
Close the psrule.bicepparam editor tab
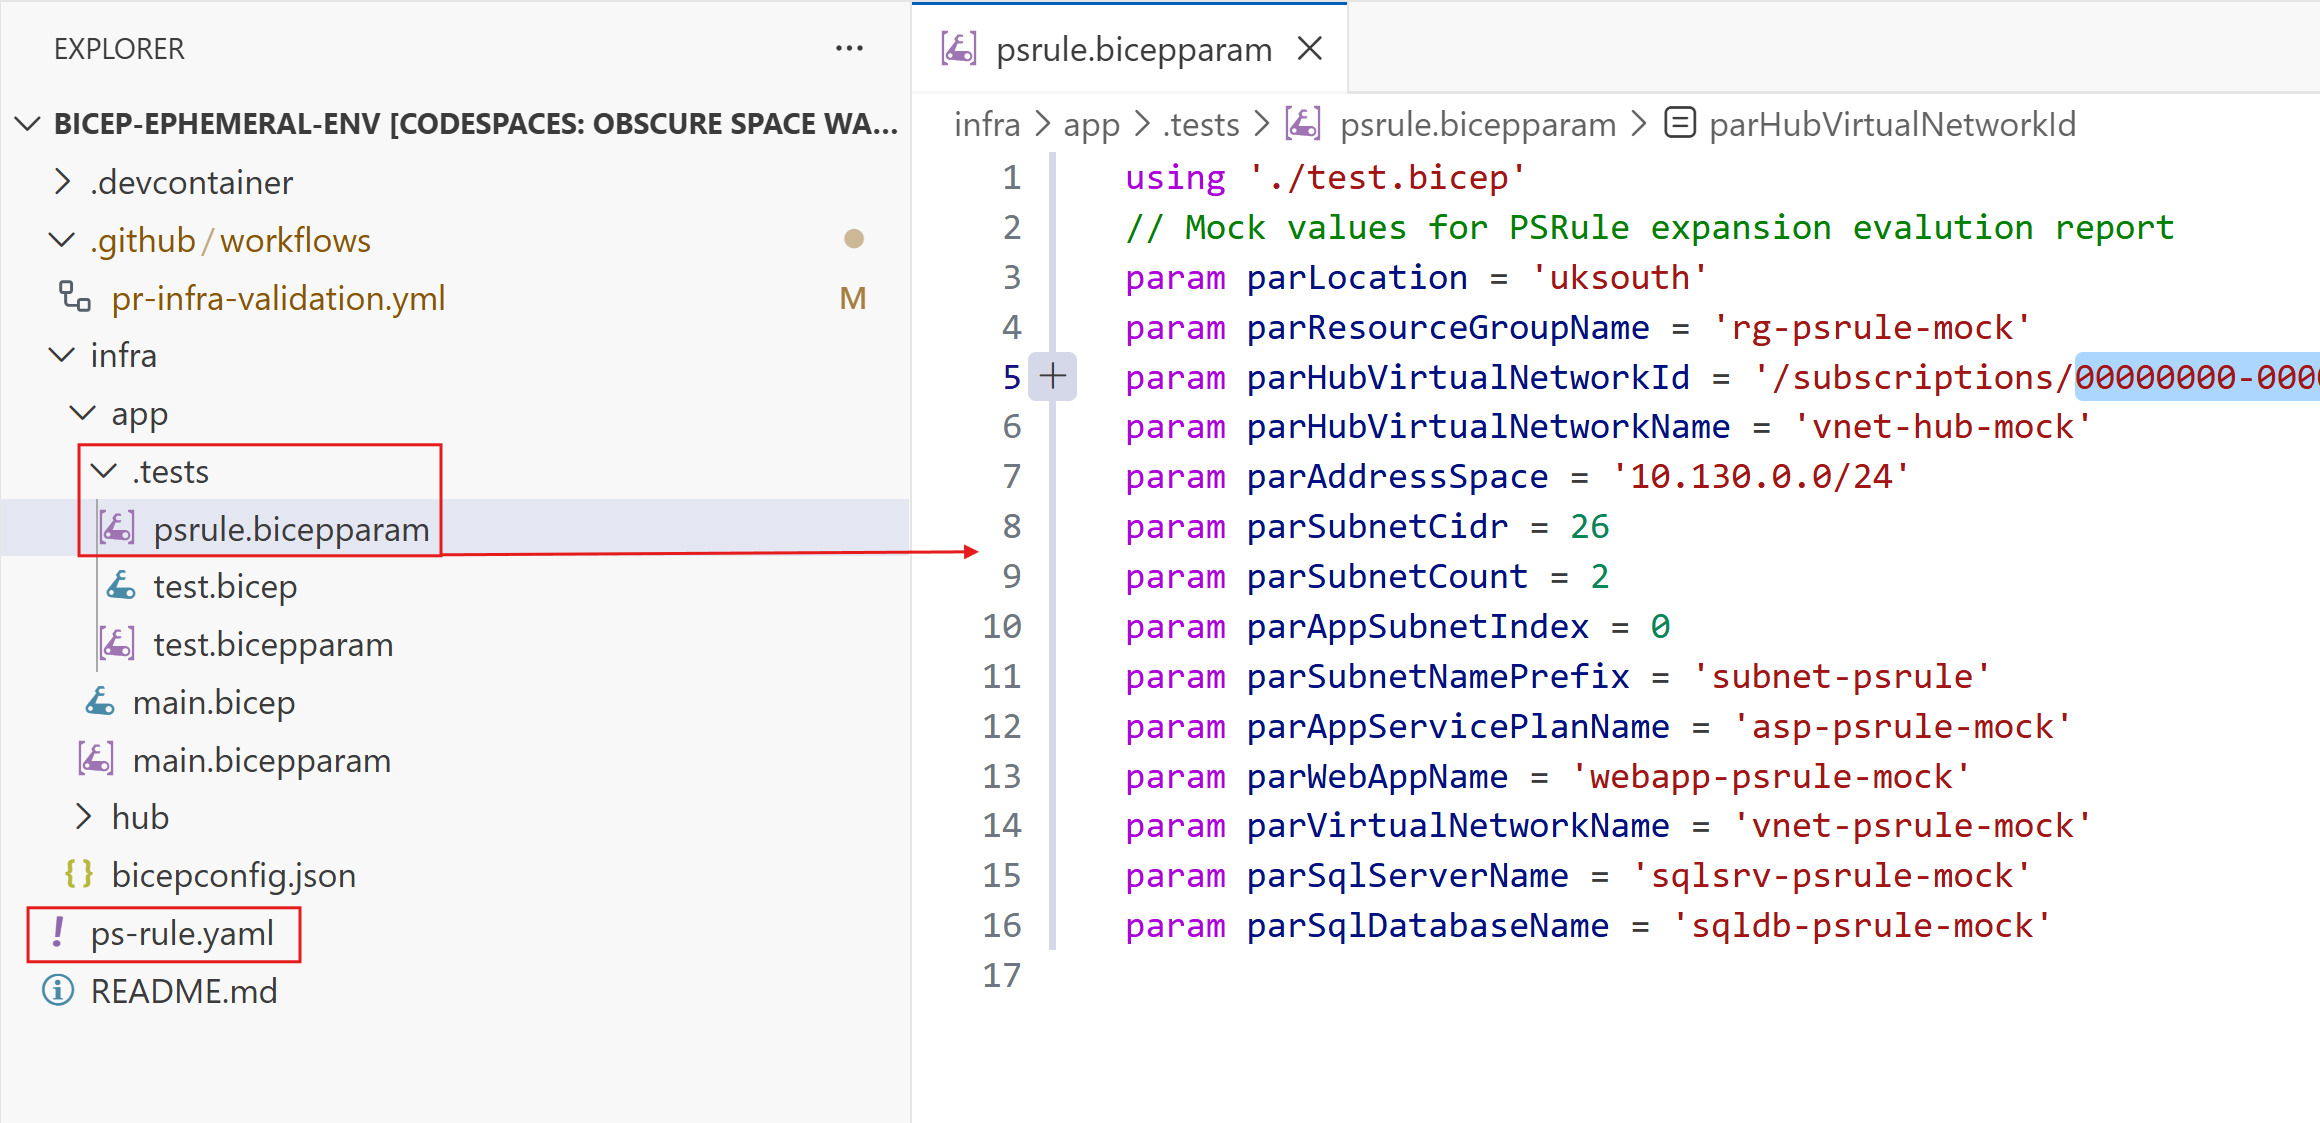pos(1309,48)
